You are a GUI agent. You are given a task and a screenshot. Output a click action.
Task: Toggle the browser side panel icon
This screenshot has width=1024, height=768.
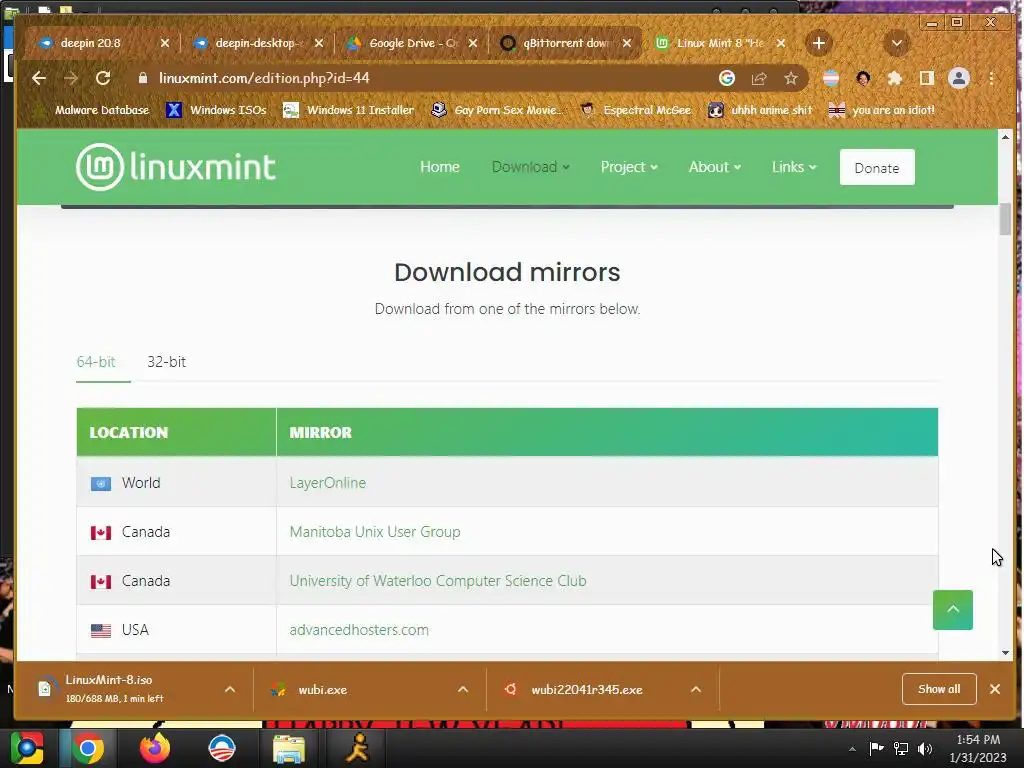926,78
